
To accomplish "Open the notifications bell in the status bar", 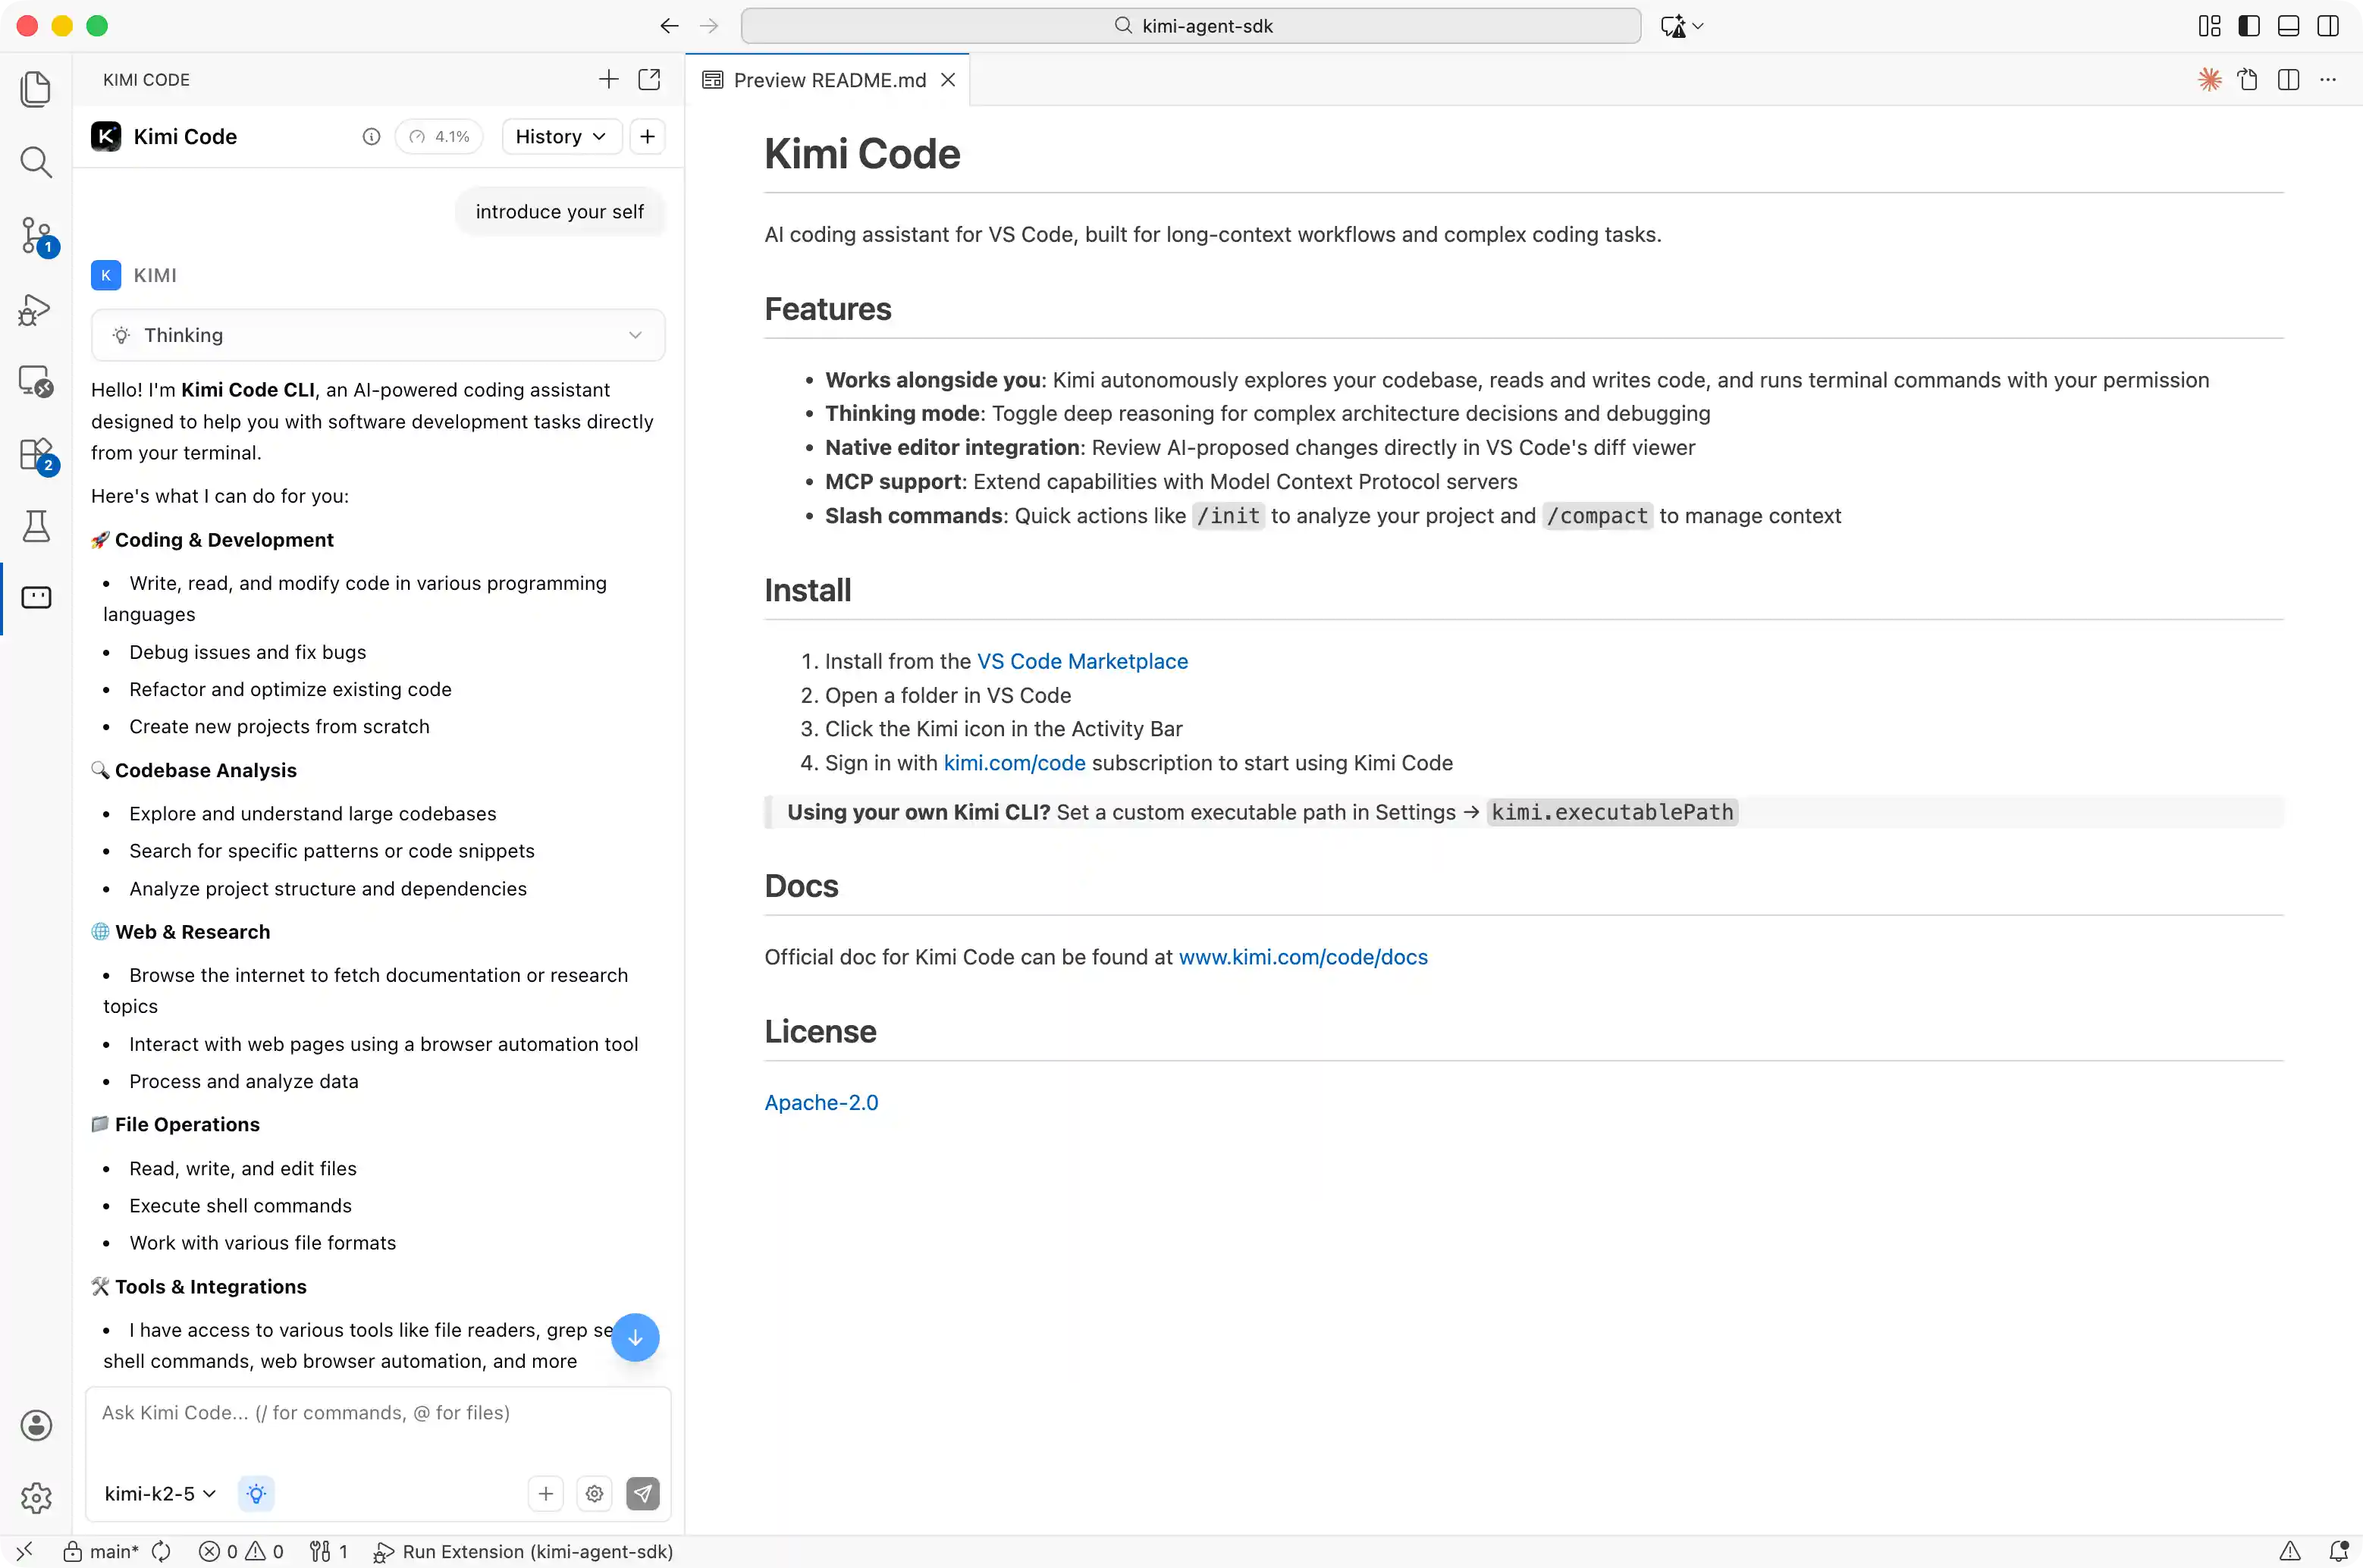I will [2341, 1551].
